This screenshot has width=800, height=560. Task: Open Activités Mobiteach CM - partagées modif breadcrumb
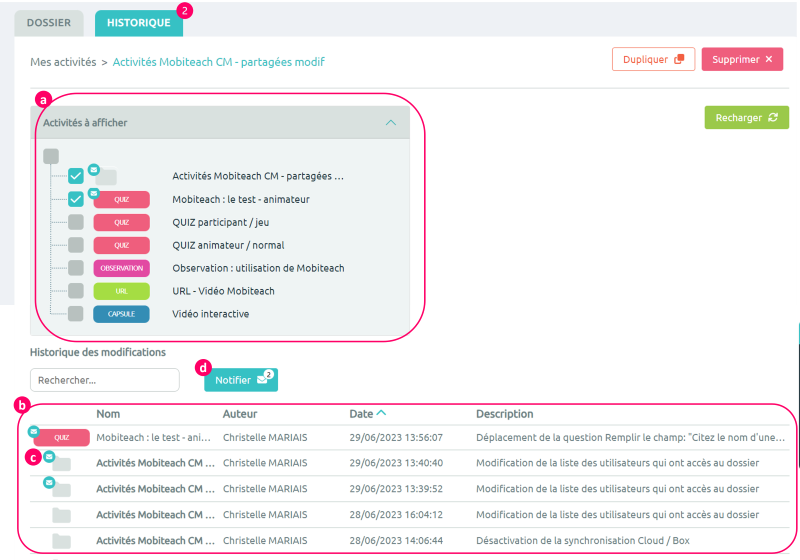[x=218, y=62]
